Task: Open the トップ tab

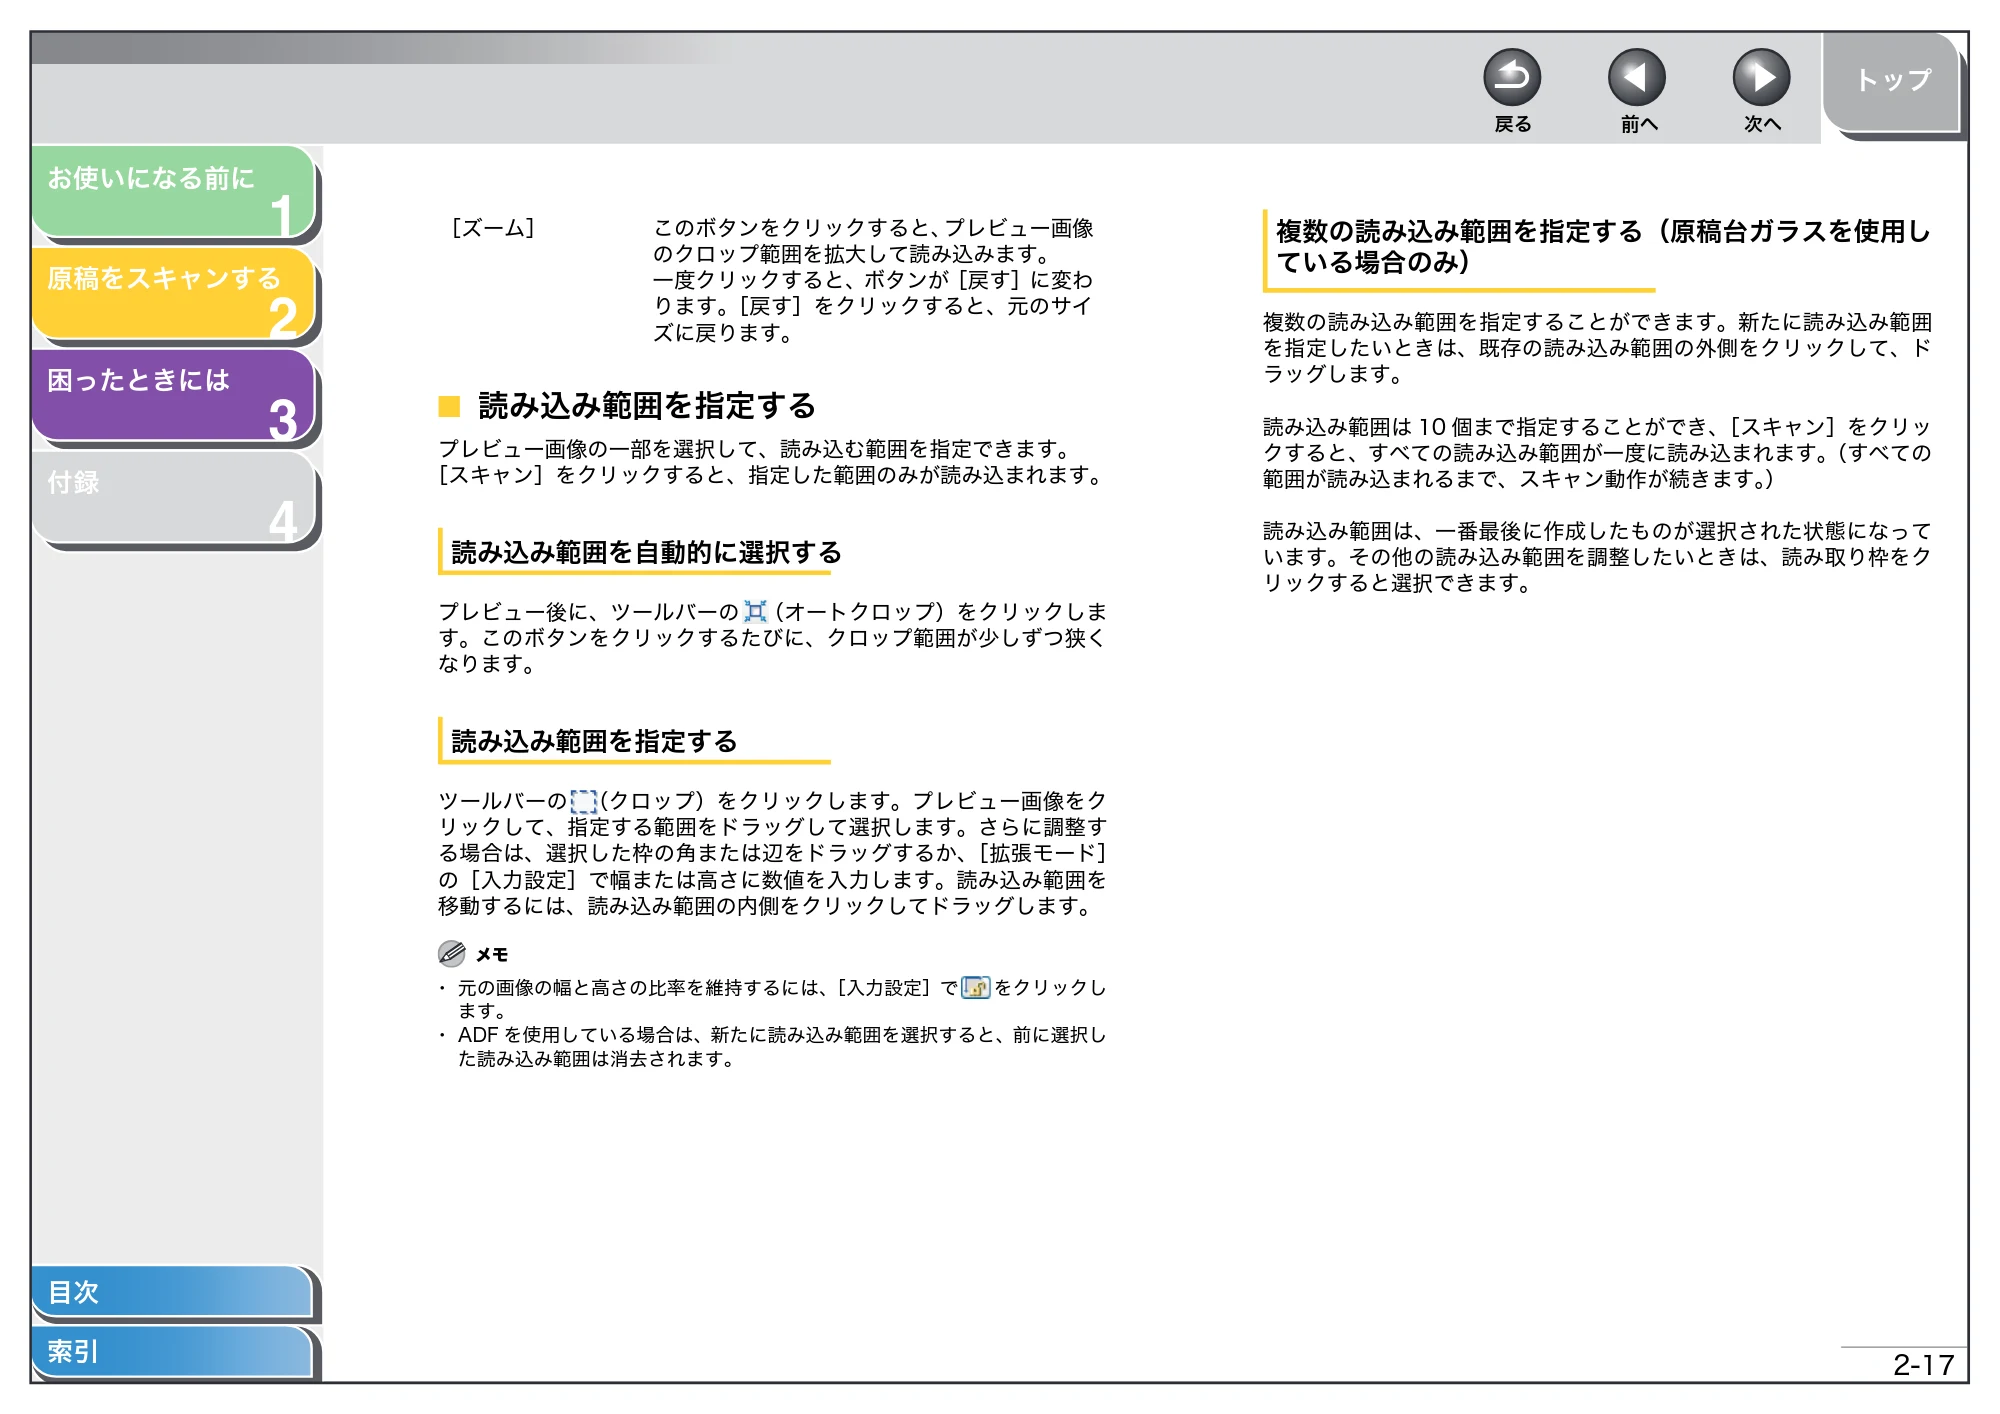Action: point(1892,82)
